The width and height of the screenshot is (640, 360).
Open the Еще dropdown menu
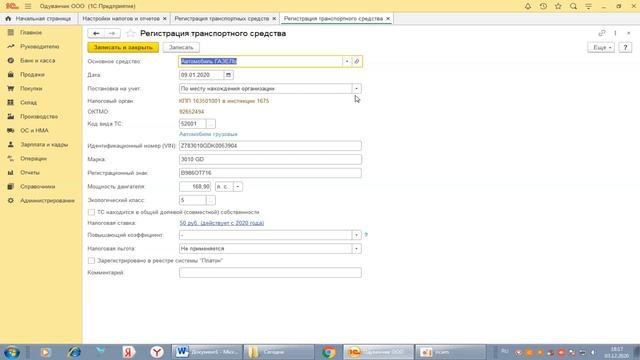point(601,47)
